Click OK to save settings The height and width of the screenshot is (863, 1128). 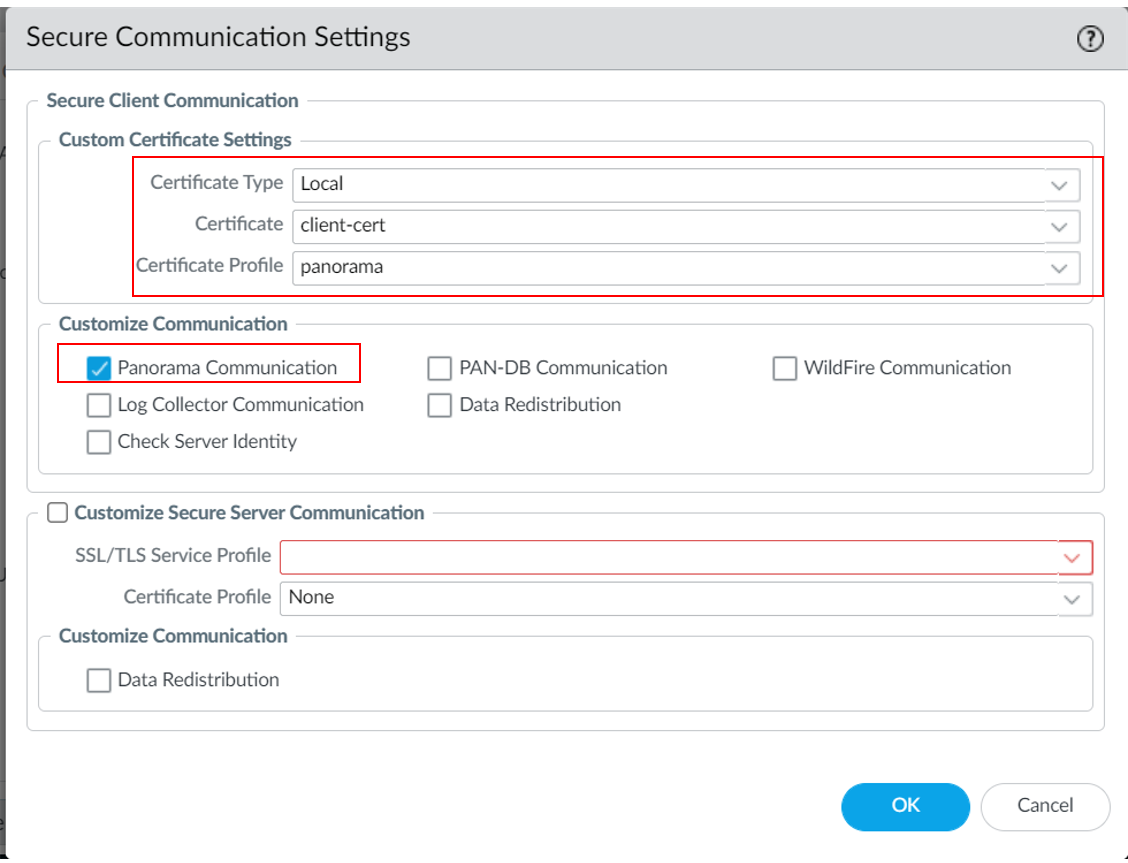click(905, 806)
